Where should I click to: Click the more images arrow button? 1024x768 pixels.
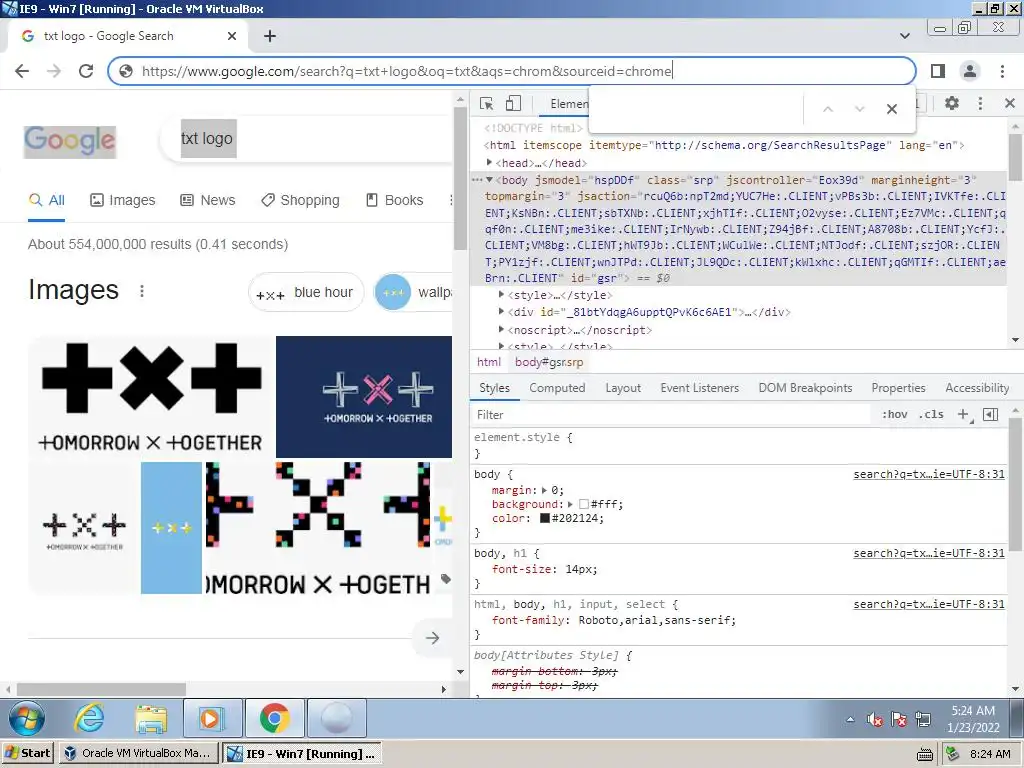coord(432,638)
